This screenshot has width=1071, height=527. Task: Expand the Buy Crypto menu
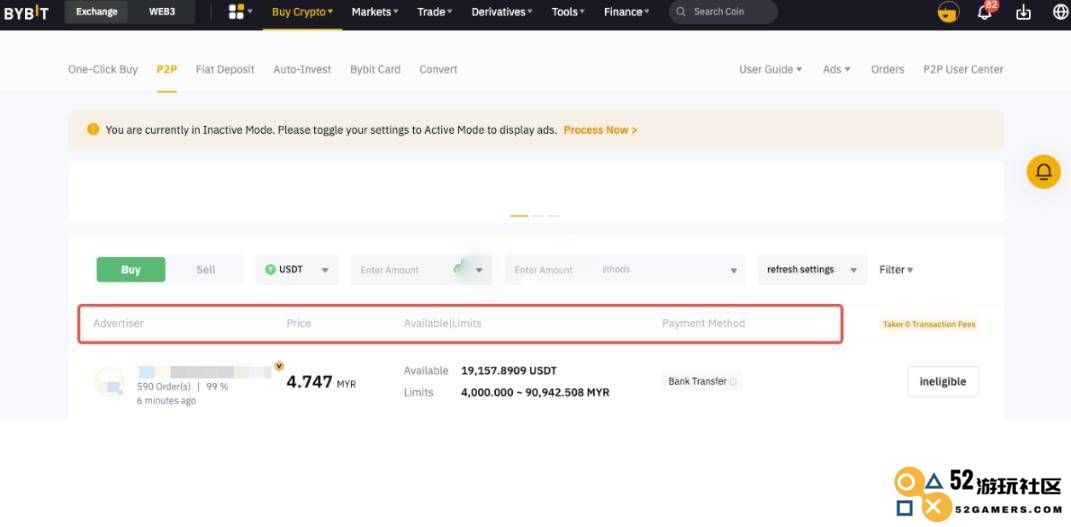pos(302,12)
